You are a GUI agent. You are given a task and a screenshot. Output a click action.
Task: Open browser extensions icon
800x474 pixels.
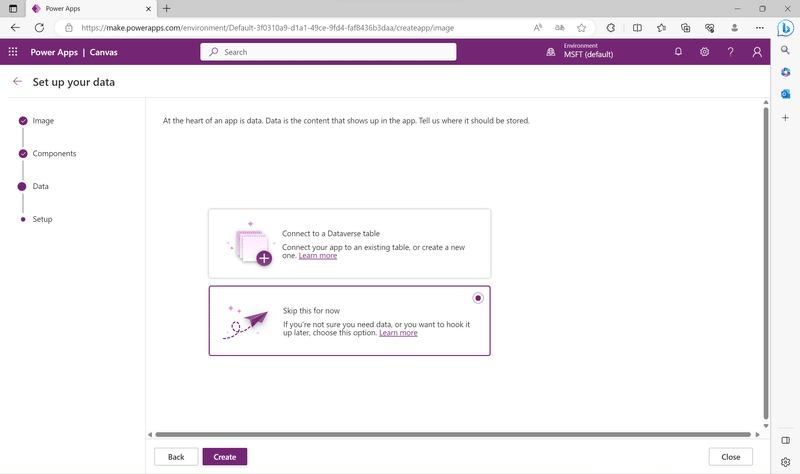pyautogui.click(x=611, y=28)
